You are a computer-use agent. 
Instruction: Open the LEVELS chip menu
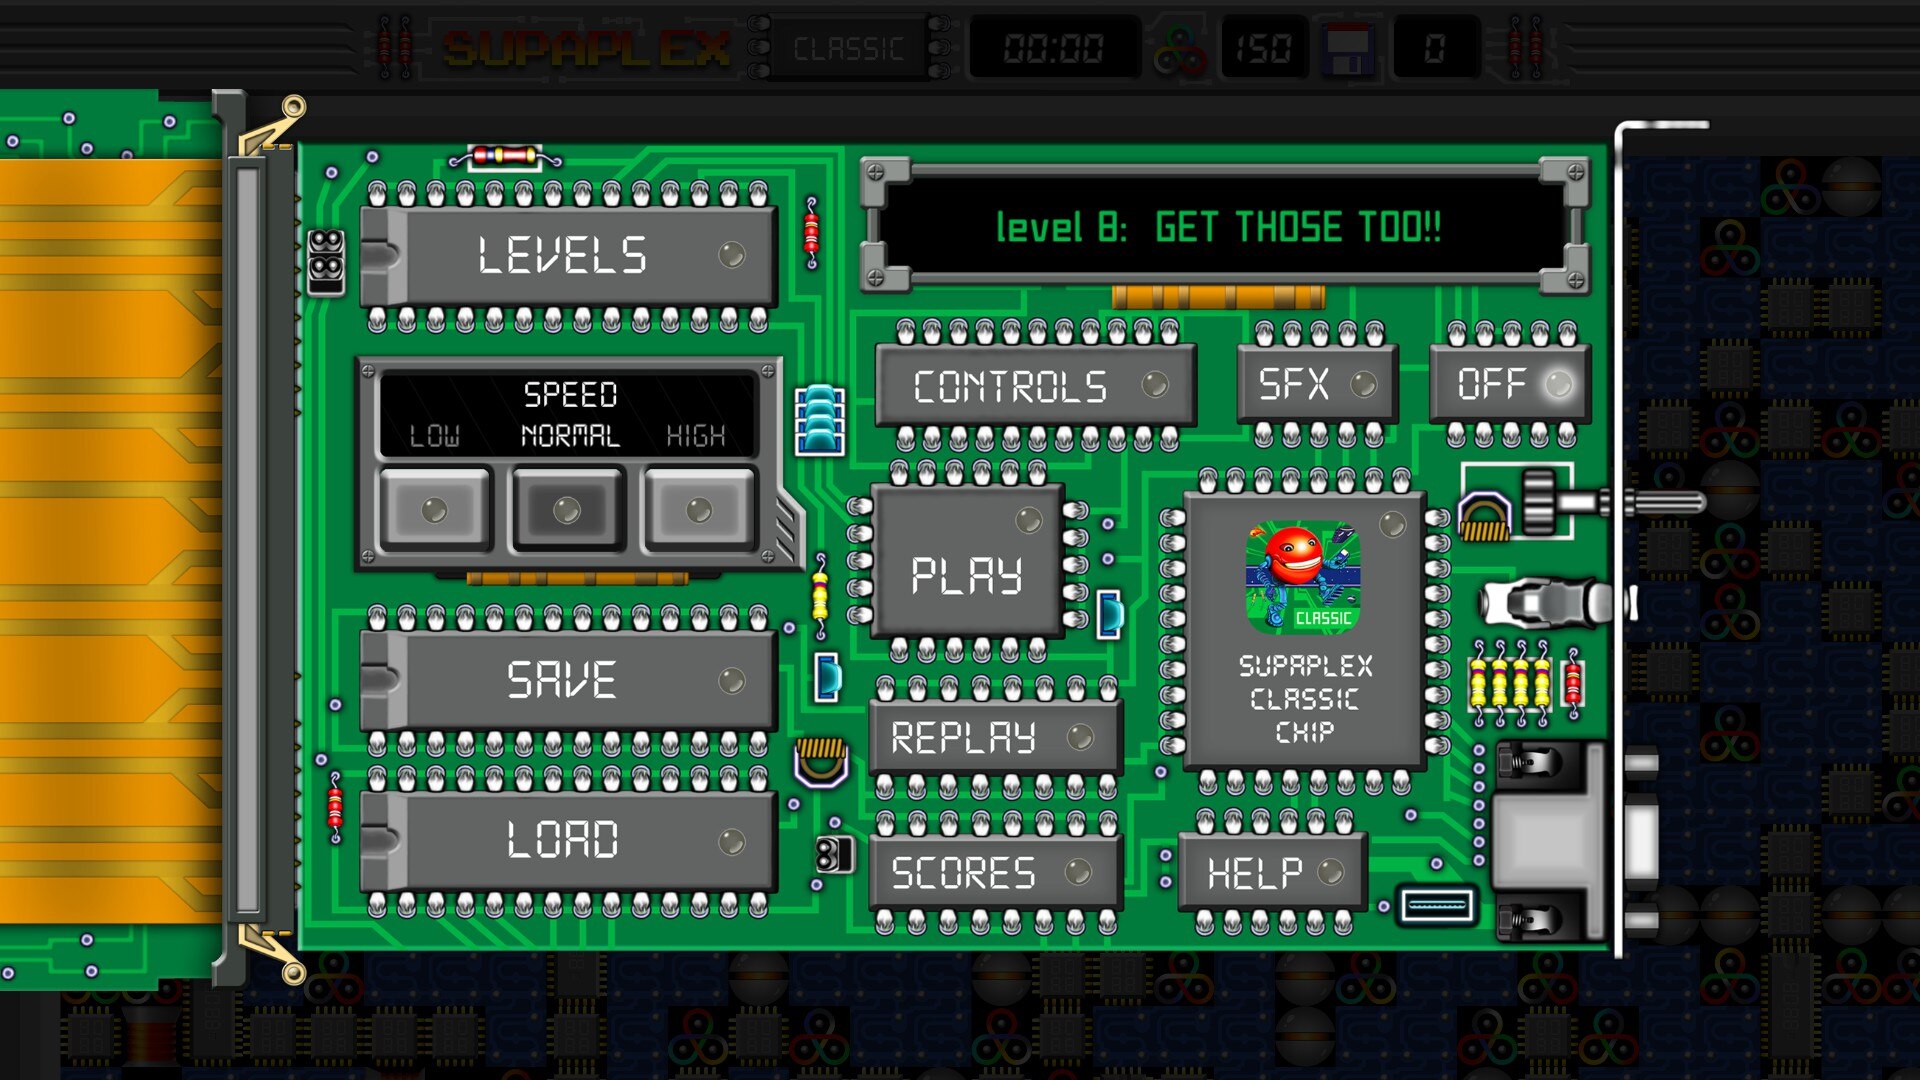click(567, 255)
